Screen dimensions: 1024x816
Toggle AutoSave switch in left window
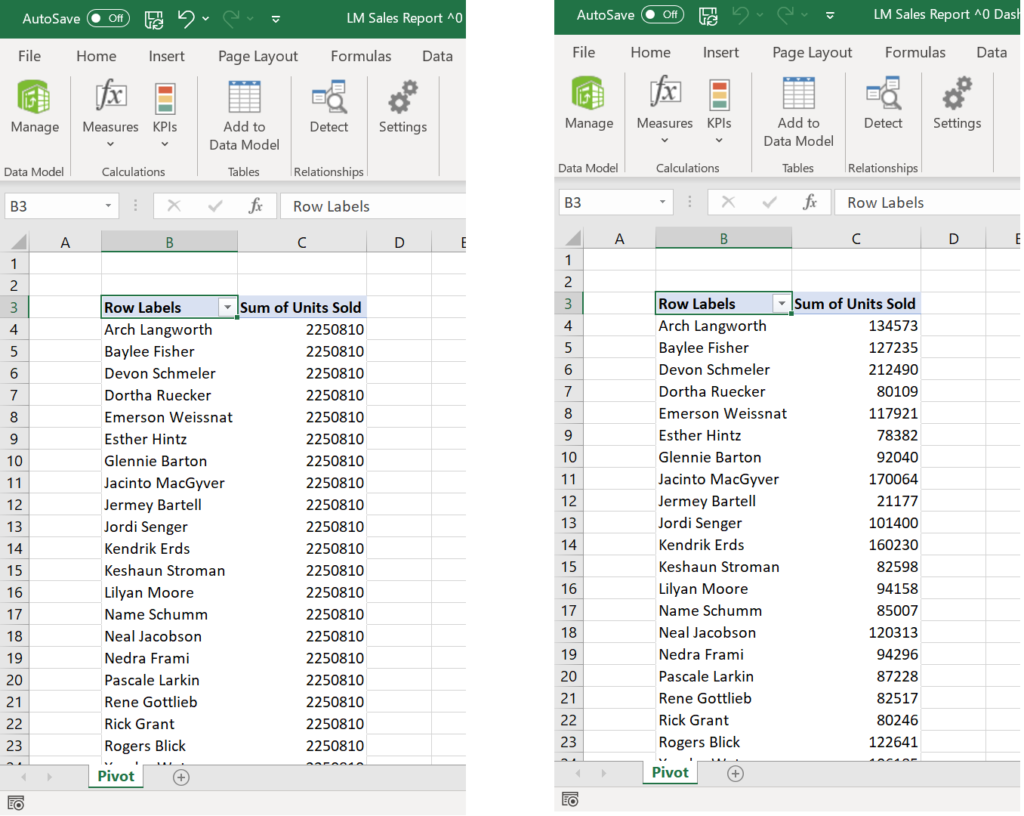pos(108,18)
